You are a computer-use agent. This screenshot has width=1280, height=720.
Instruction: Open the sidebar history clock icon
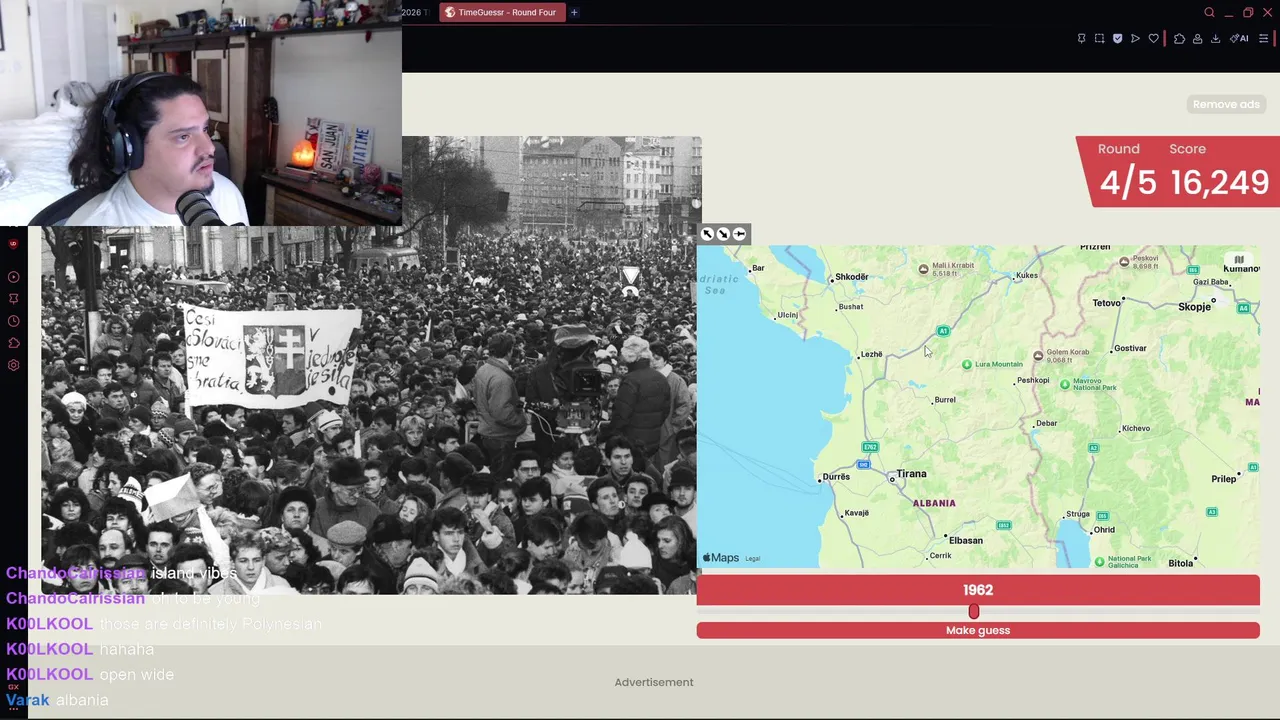coord(13,321)
